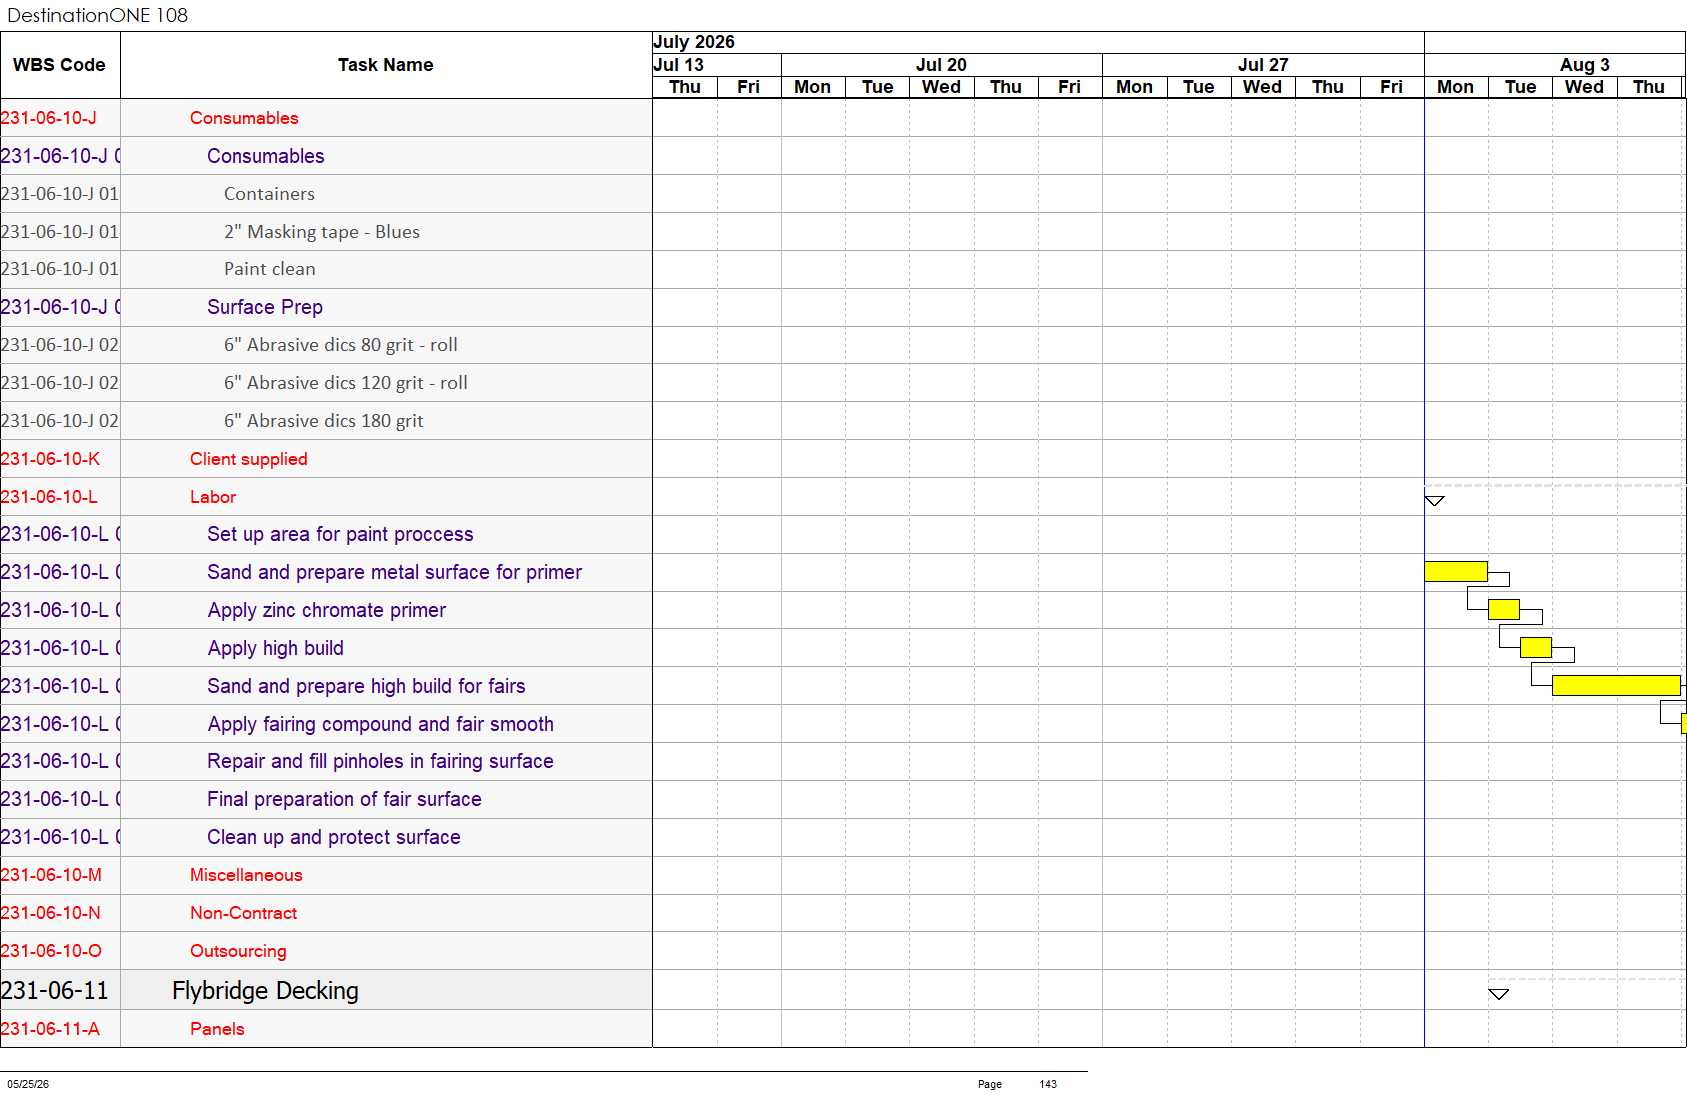Select Sand and prepare metal surface for primer
Screen dimensions: 1687x1097
tap(326, 572)
